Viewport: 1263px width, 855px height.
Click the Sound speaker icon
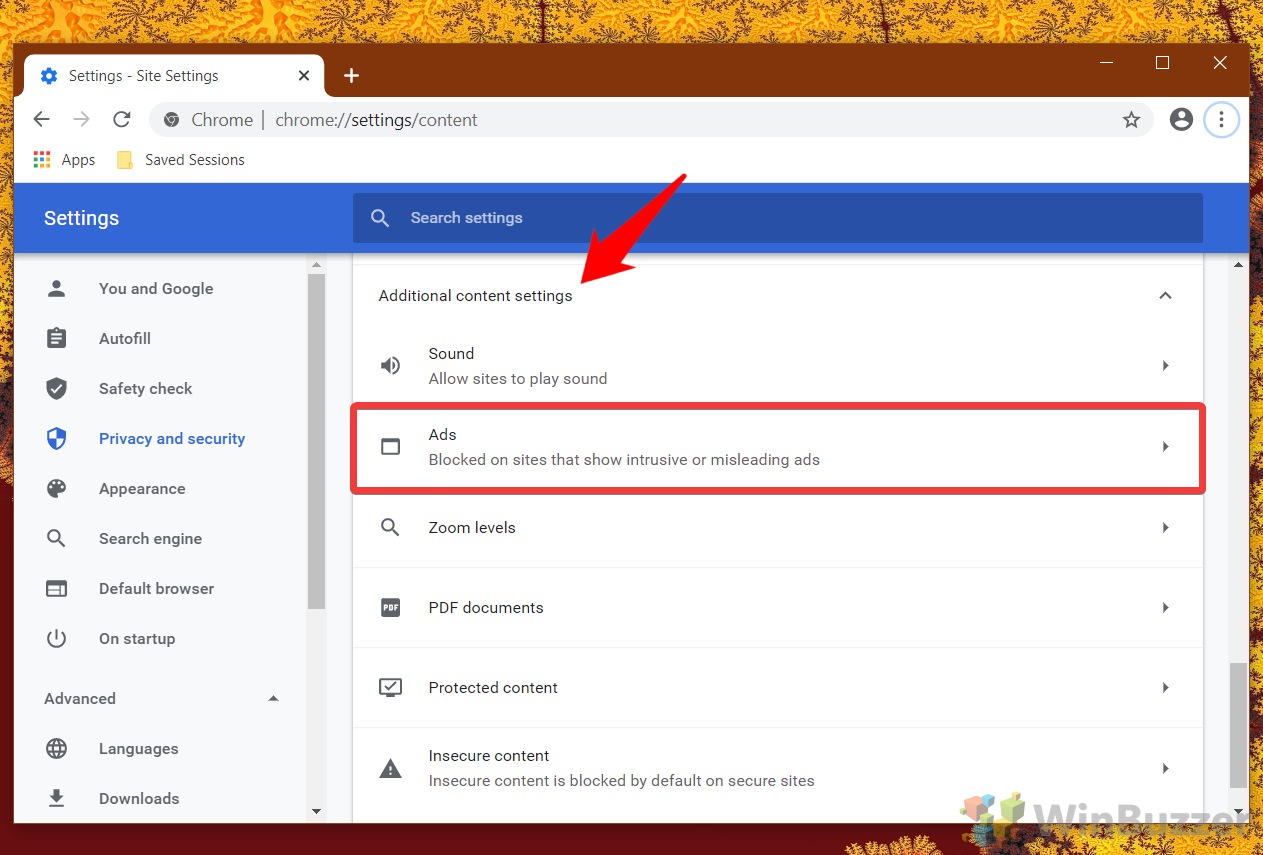pos(391,366)
